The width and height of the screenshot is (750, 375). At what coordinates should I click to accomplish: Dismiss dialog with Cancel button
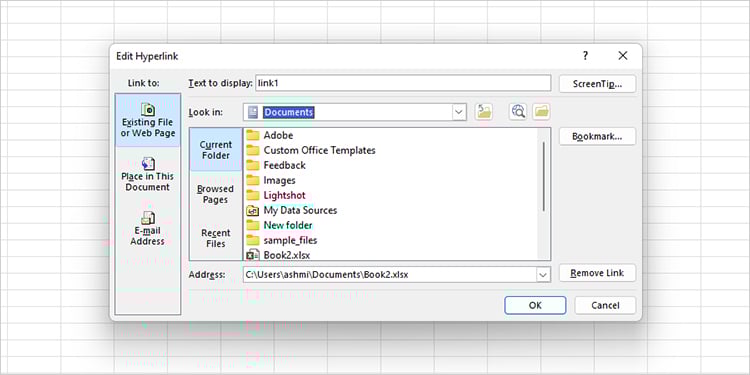pyautogui.click(x=605, y=305)
